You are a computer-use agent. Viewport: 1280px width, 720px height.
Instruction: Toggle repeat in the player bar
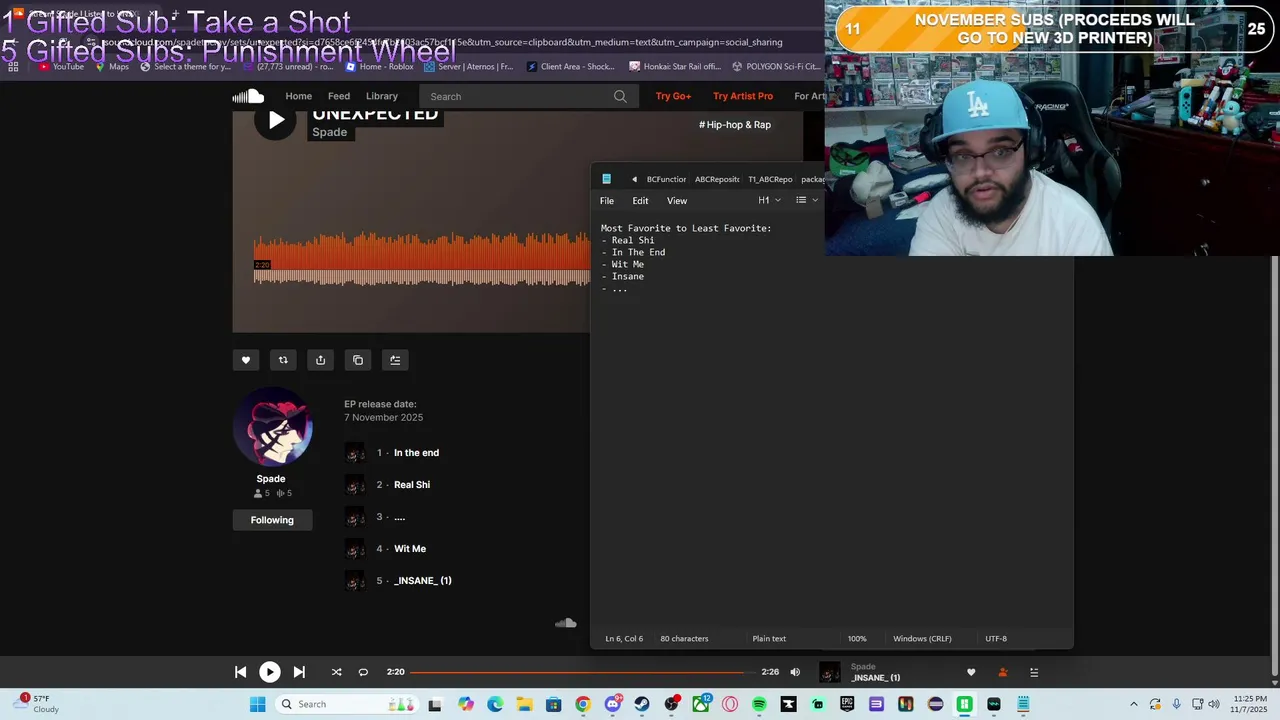click(x=363, y=672)
